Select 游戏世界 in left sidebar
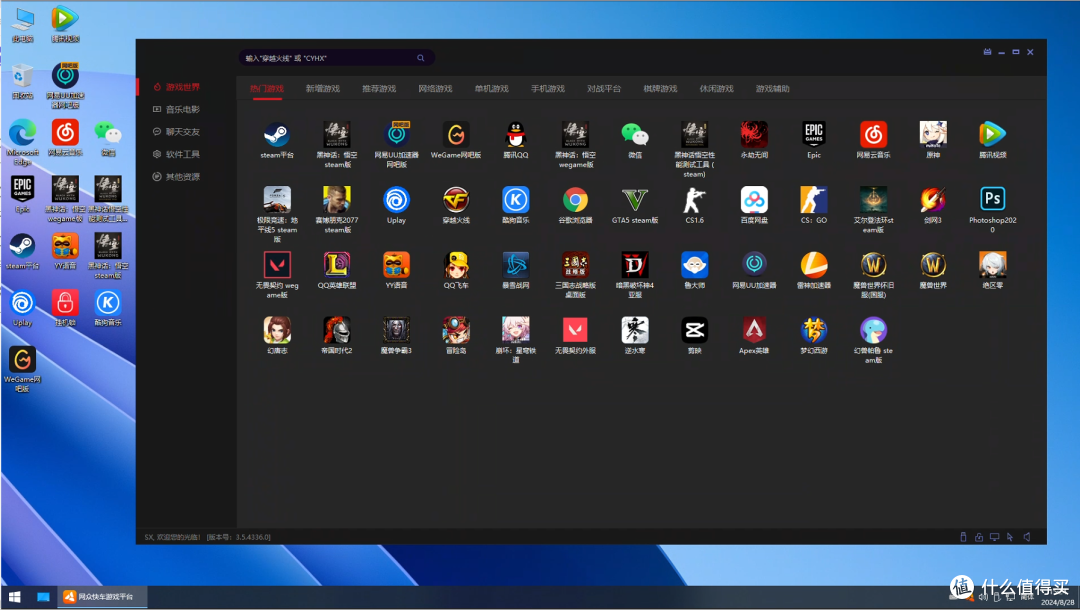This screenshot has height=610, width=1080. [x=177, y=87]
